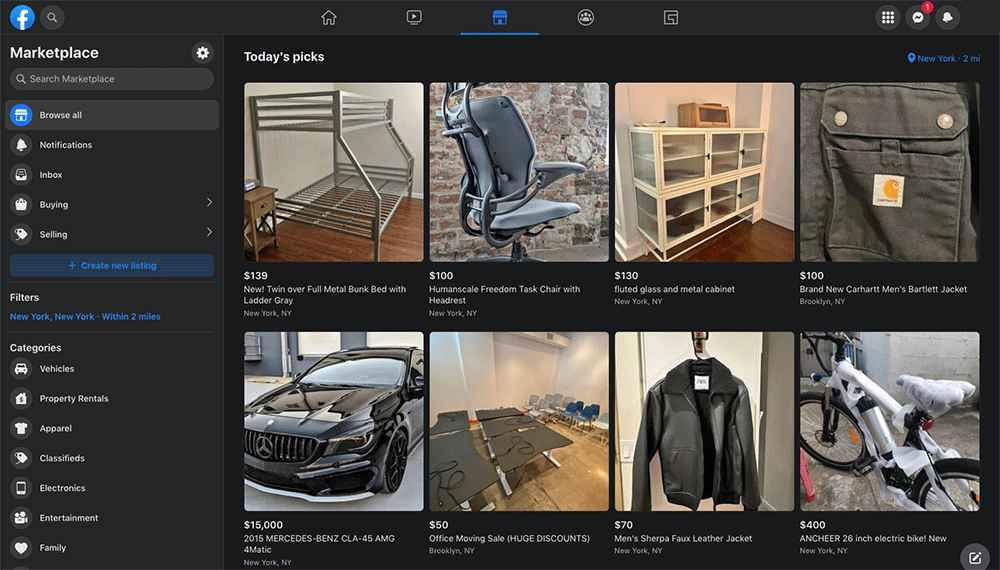The image size is (1000, 570).
Task: Click the Facebook search magnifier icon
Action: tap(52, 17)
